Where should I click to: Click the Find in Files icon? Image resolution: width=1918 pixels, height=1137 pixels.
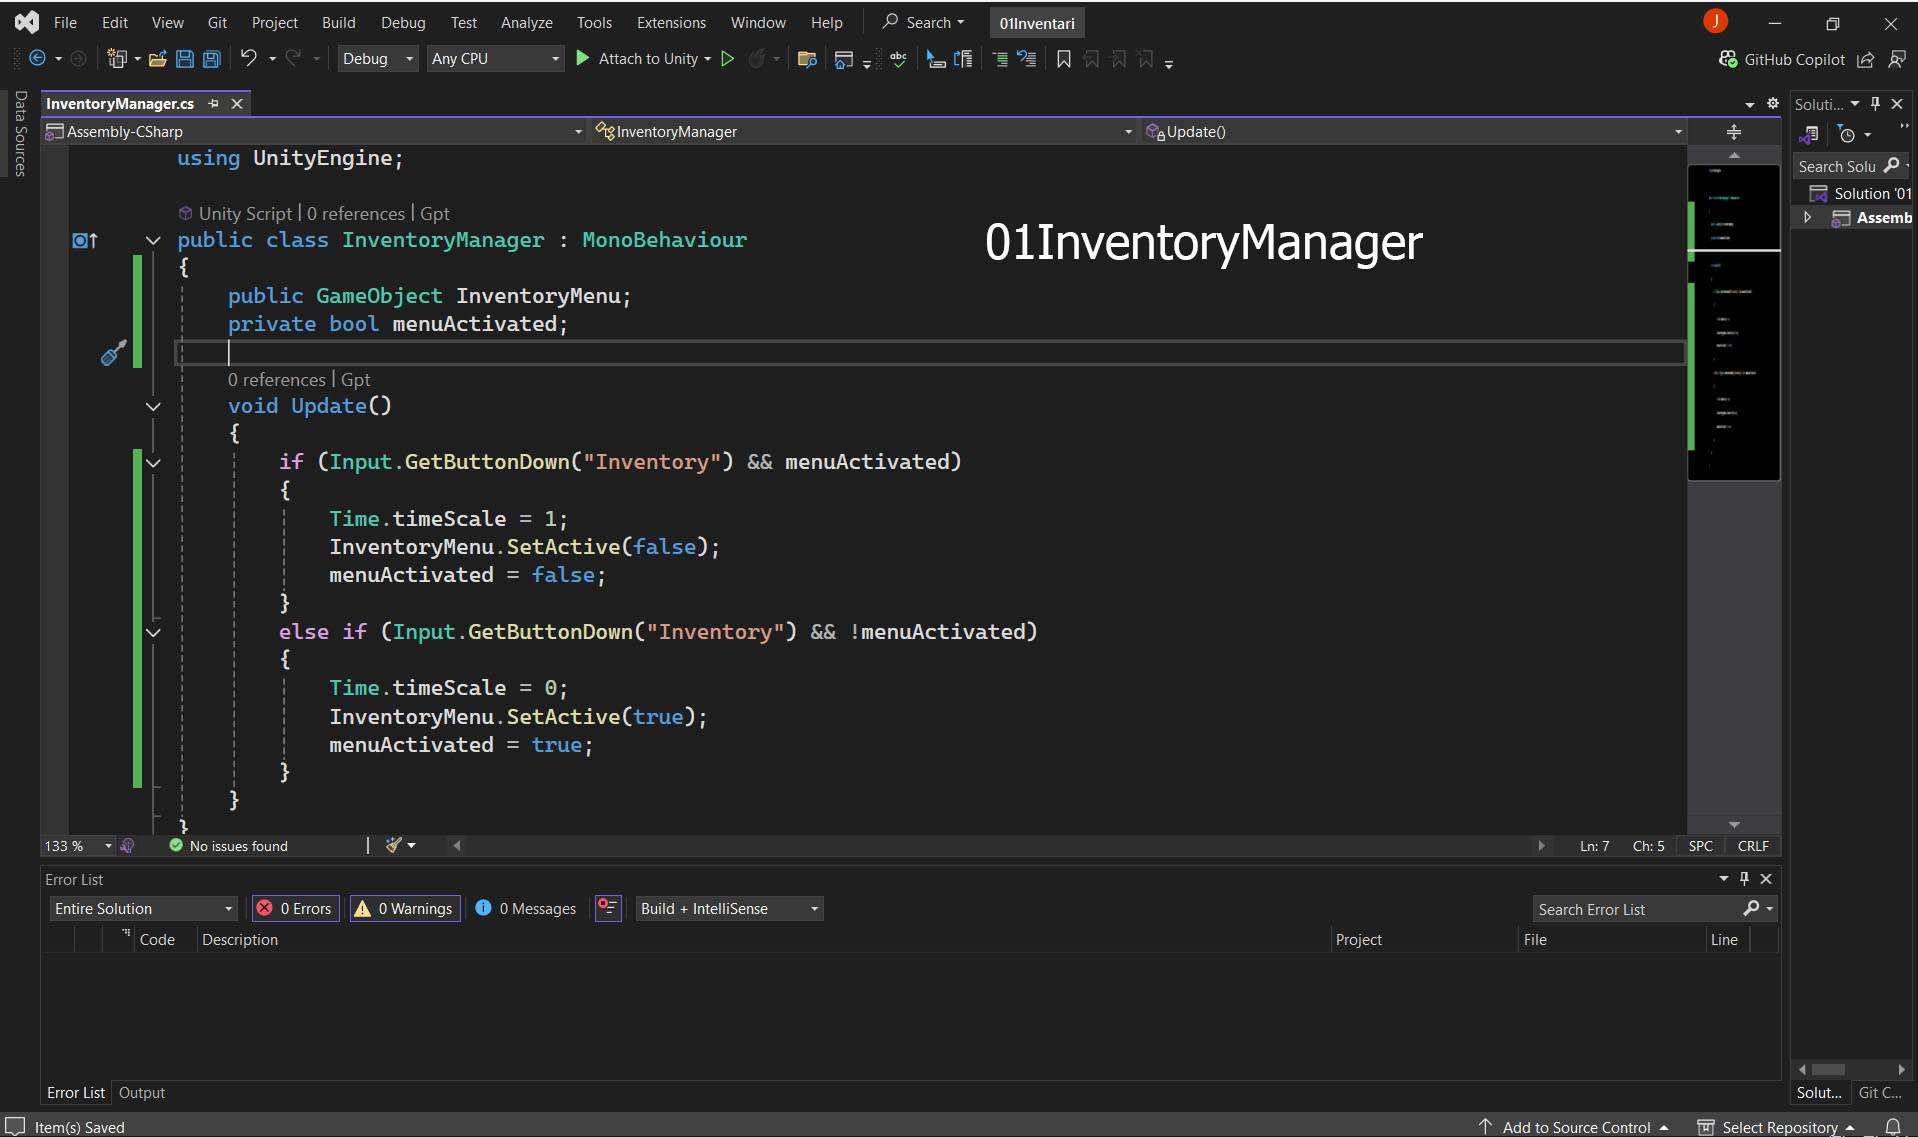[807, 59]
